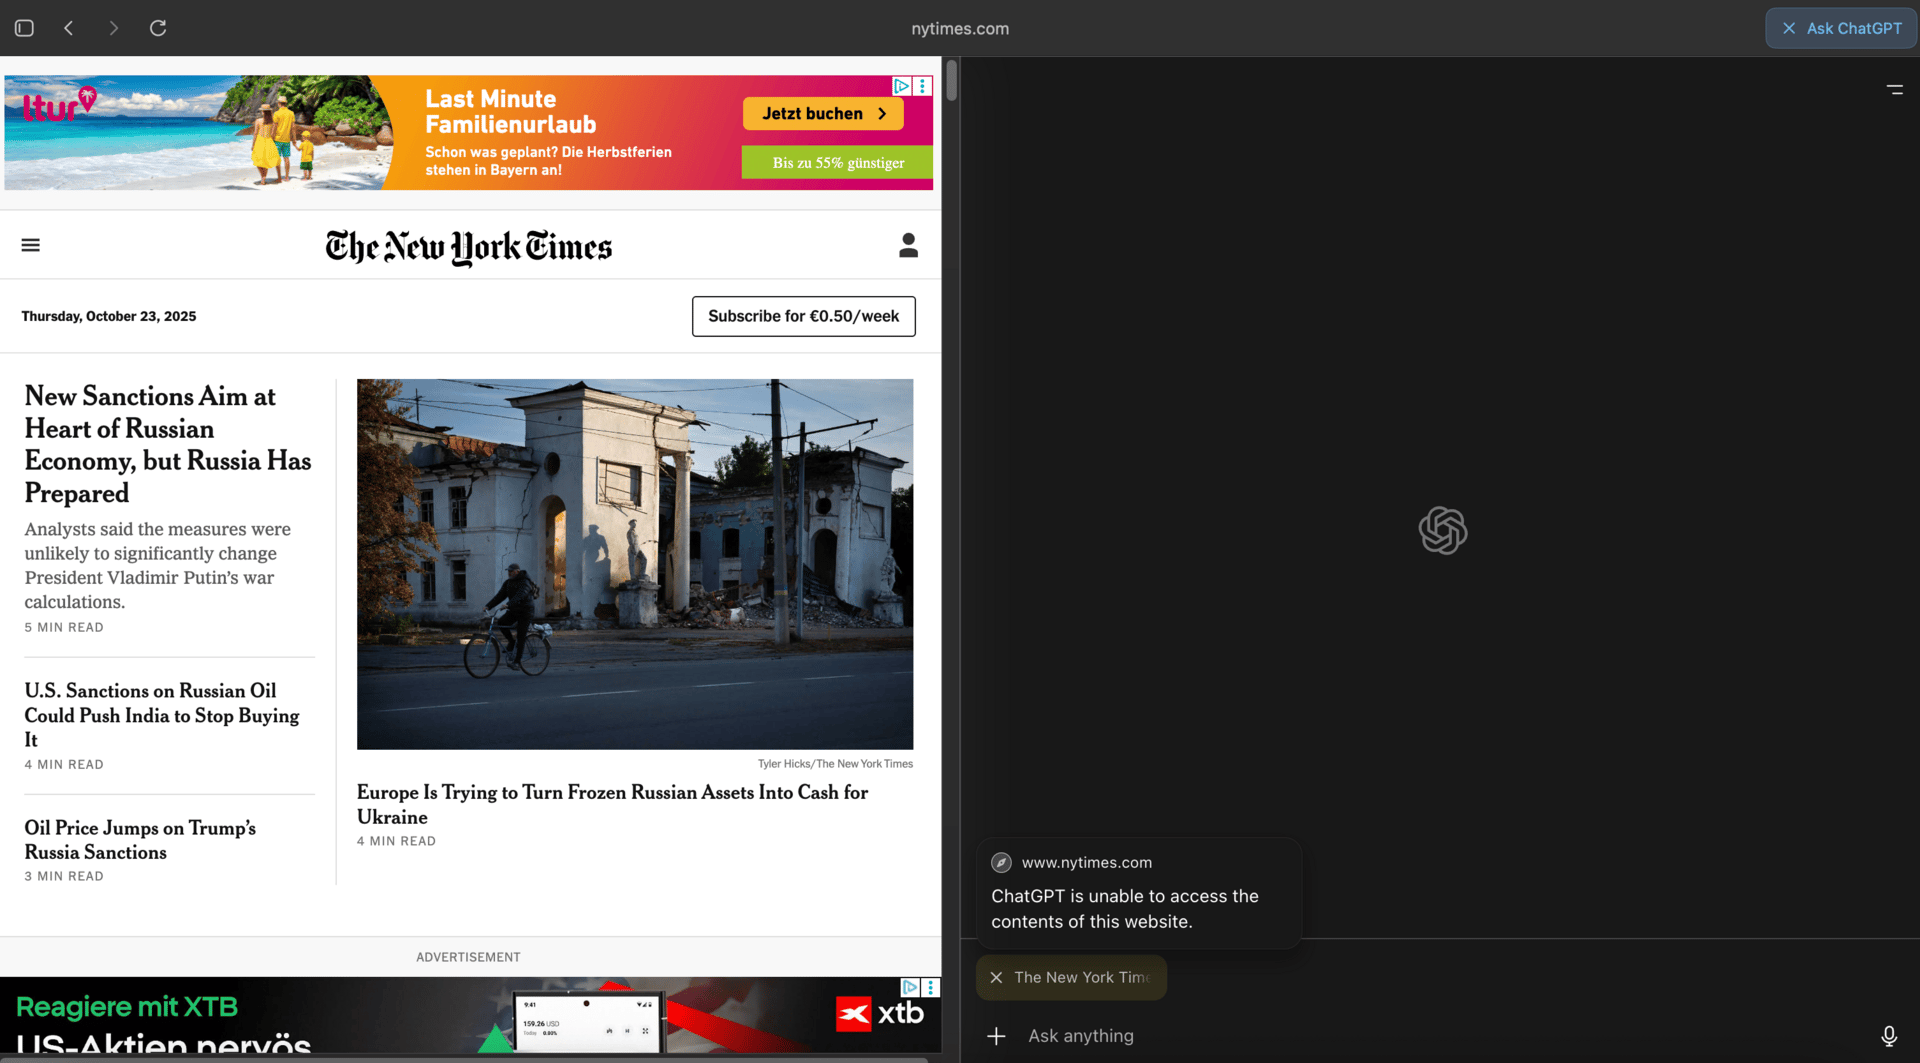
Task: Go back to the previous page
Action: tap(69, 28)
